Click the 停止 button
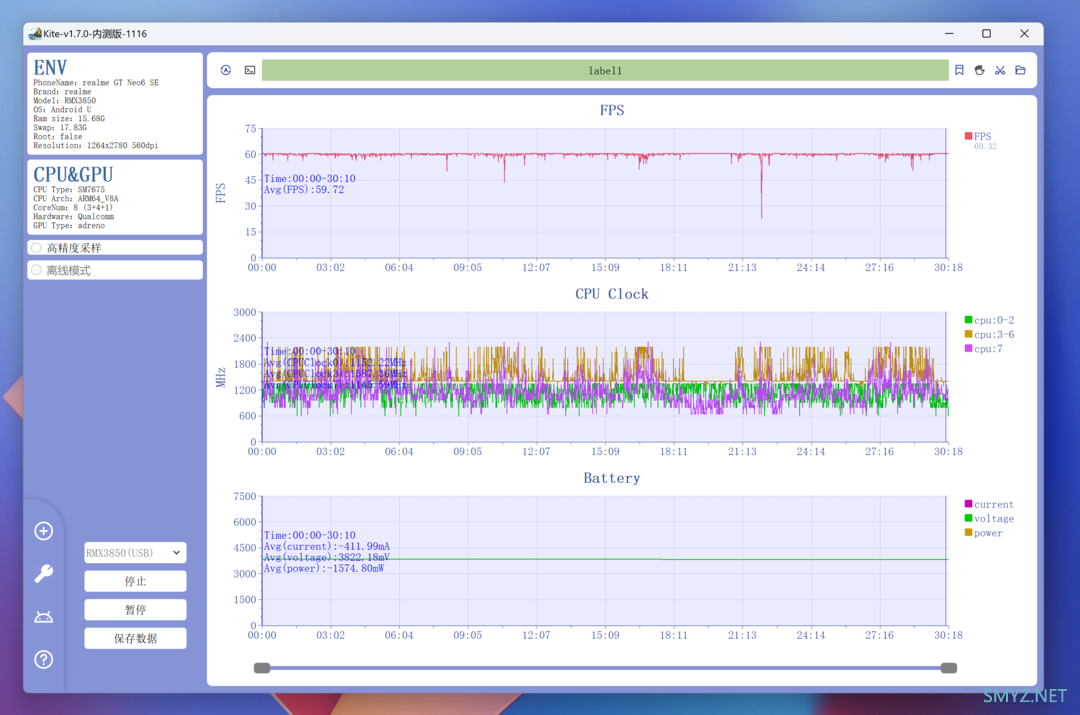The width and height of the screenshot is (1080, 715). pyautogui.click(x=135, y=581)
